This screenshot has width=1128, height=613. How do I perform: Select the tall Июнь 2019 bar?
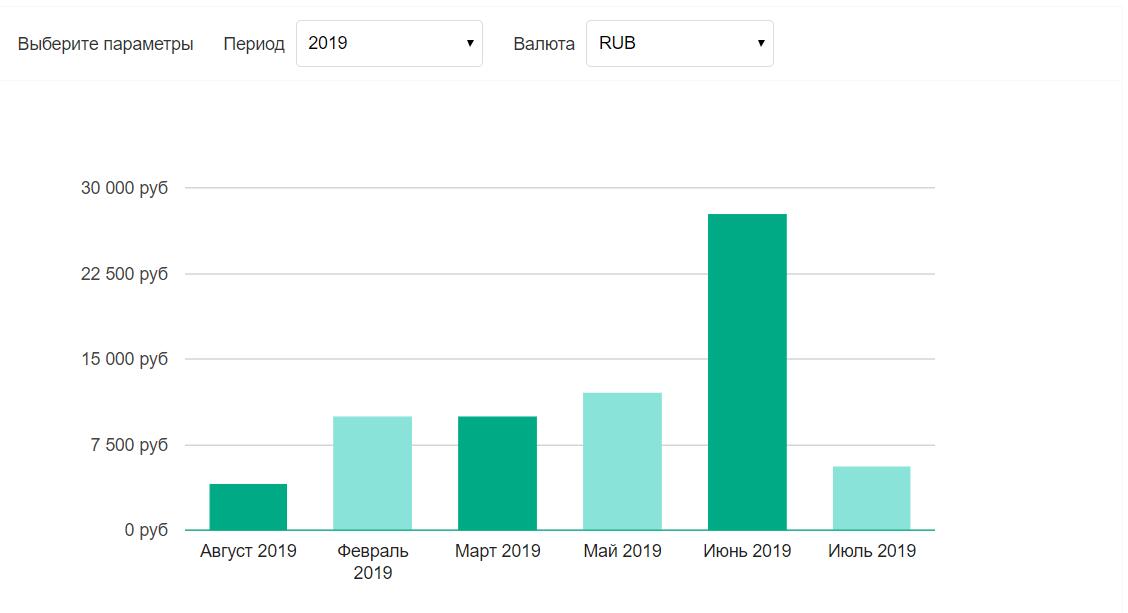tap(747, 370)
